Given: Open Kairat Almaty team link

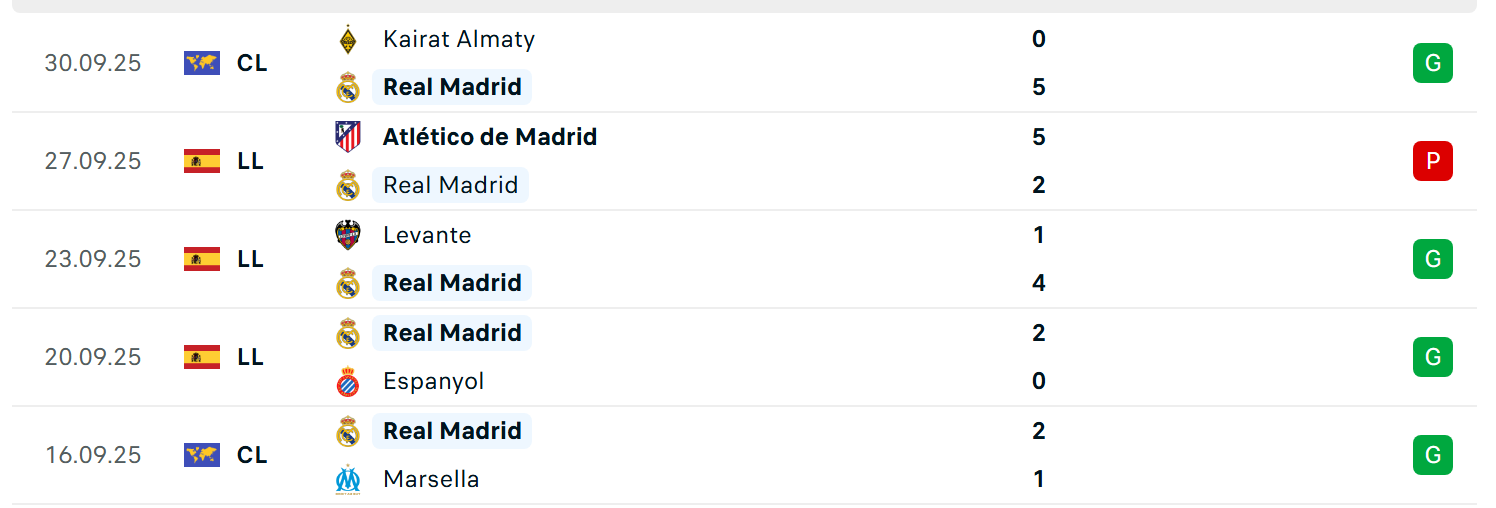Looking at the screenshot, I should (459, 39).
